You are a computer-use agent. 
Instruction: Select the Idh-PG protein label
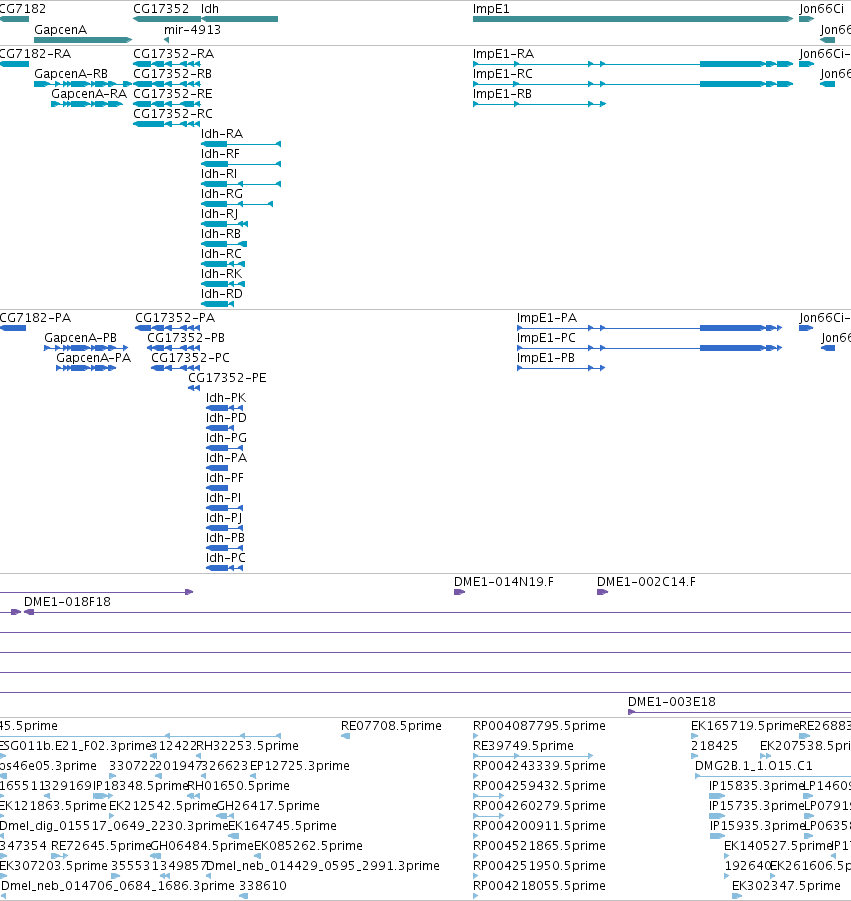[226, 438]
